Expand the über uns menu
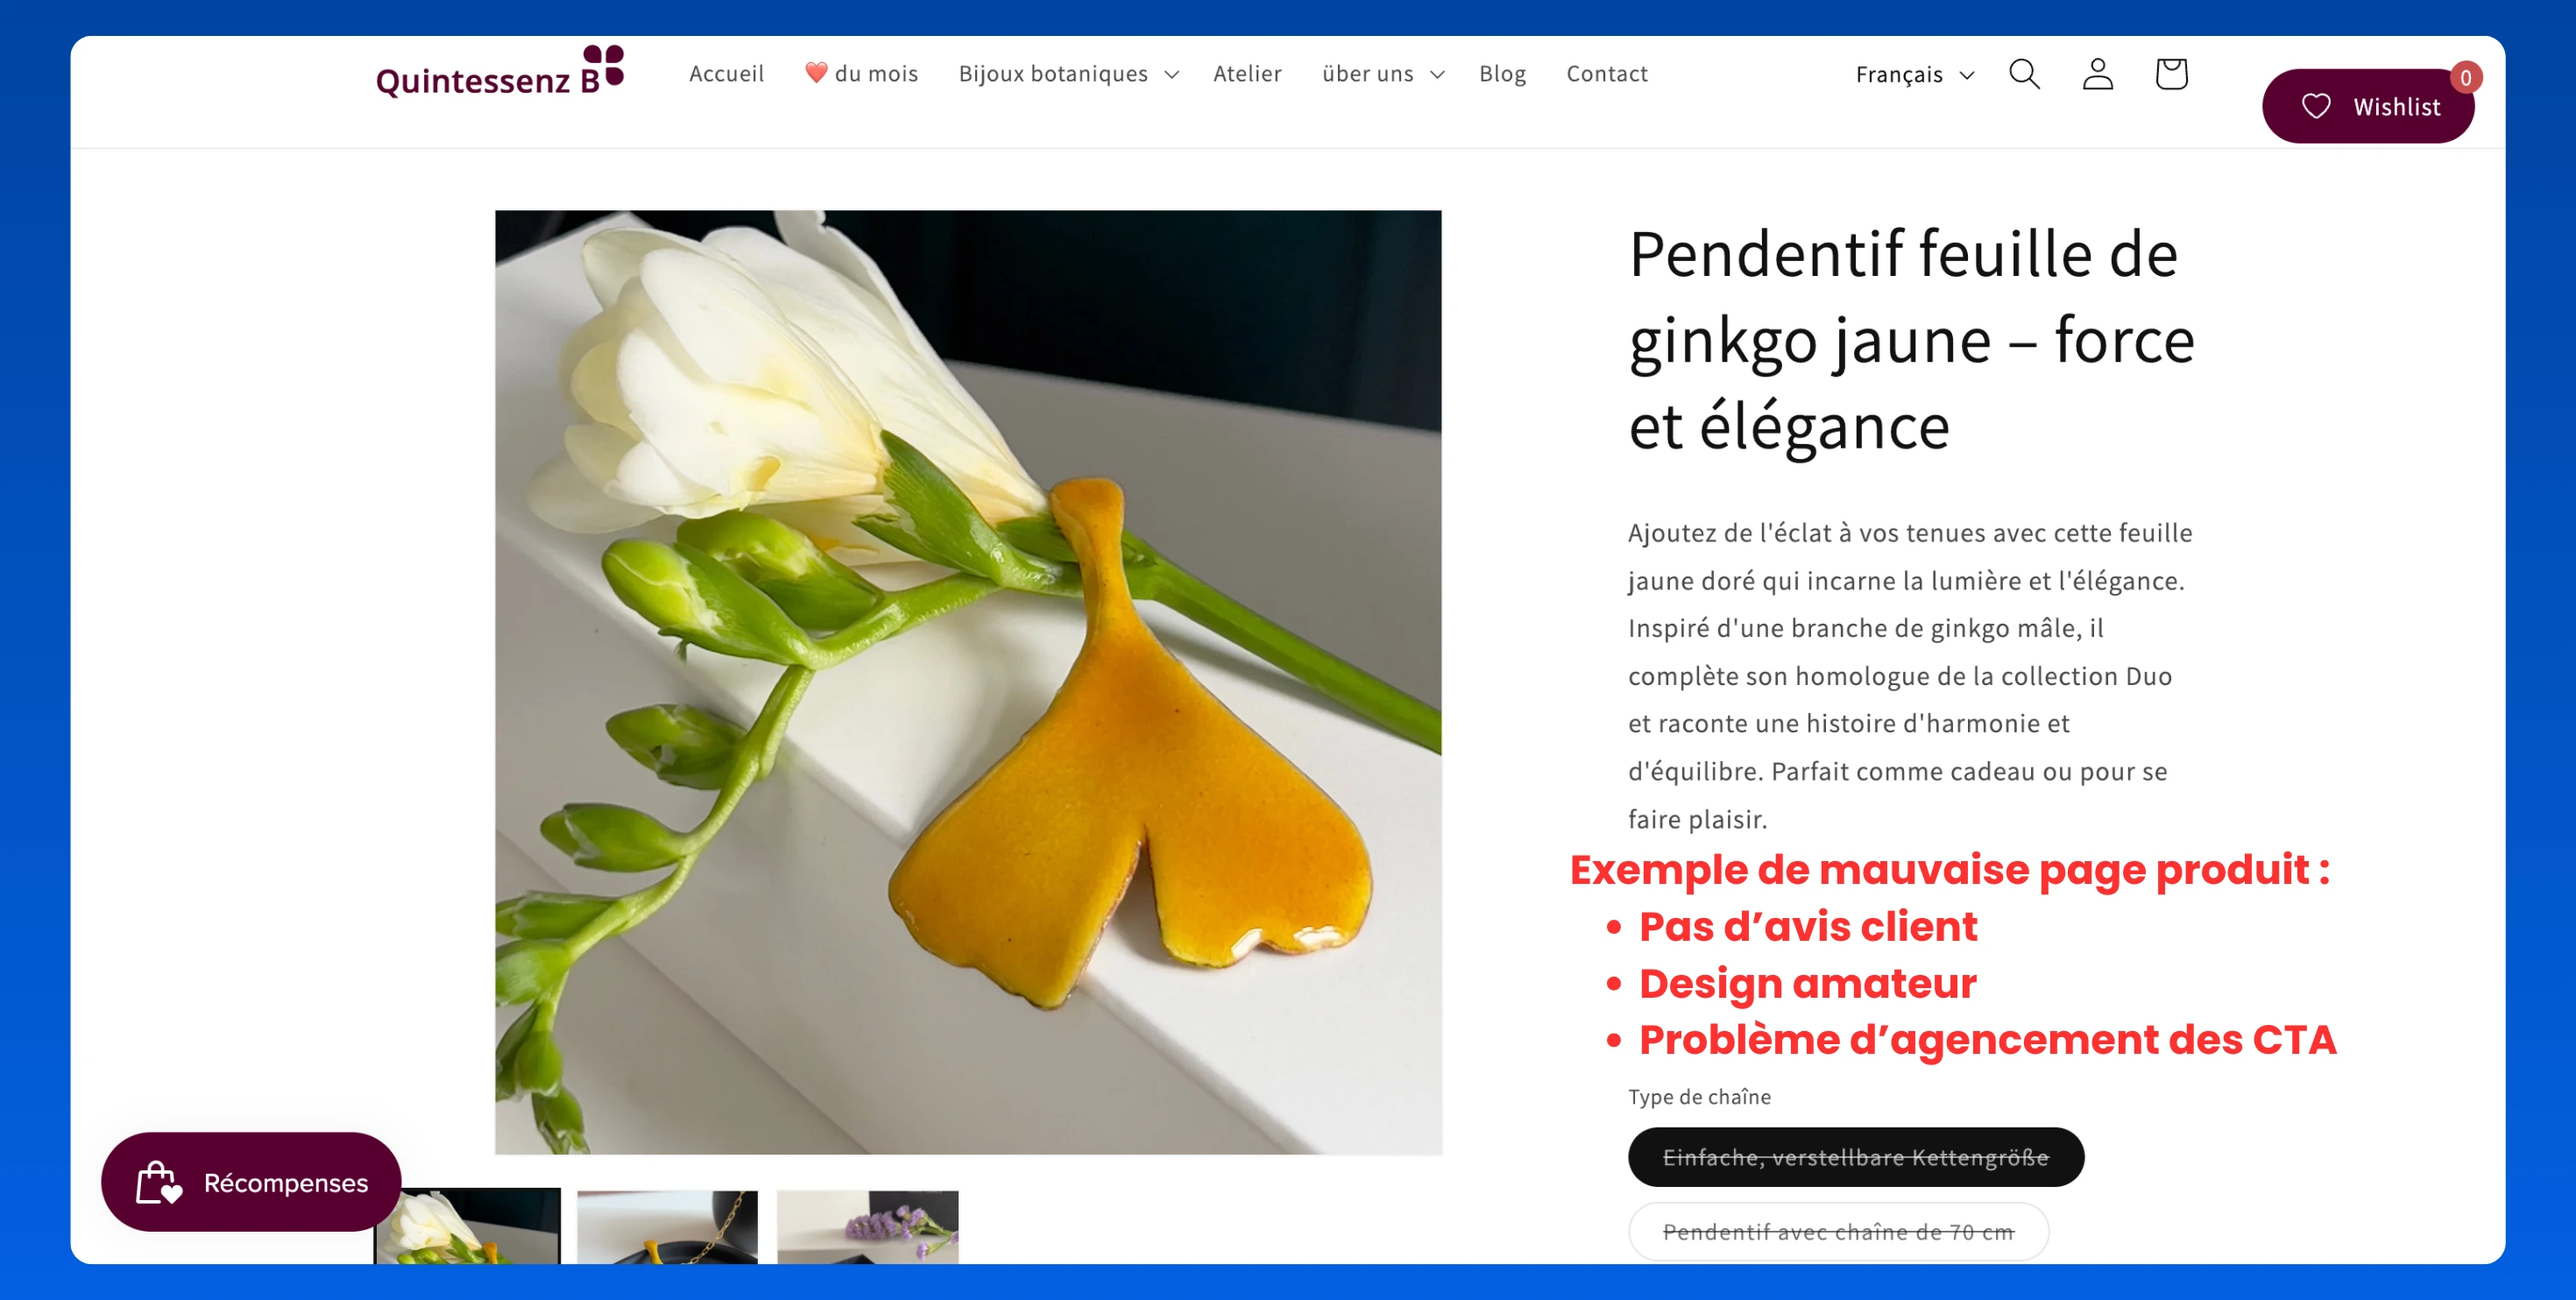This screenshot has width=2576, height=1300. (1382, 74)
